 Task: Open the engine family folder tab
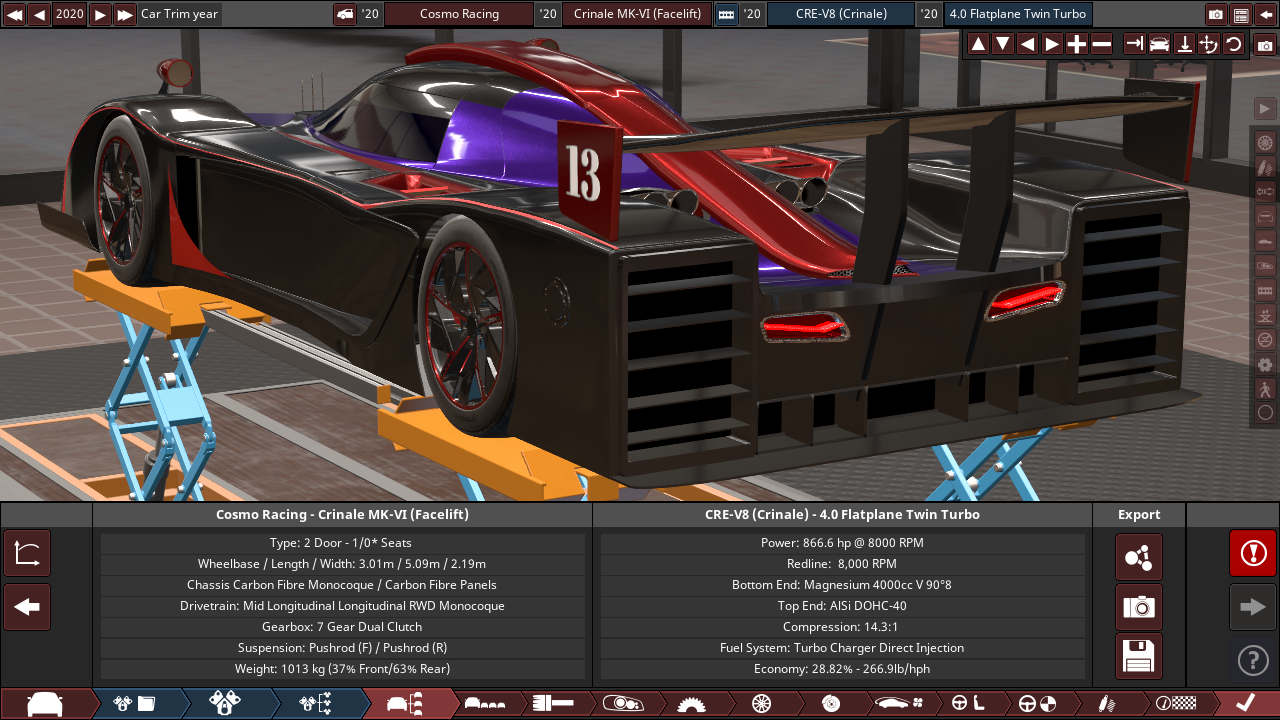(x=135, y=703)
